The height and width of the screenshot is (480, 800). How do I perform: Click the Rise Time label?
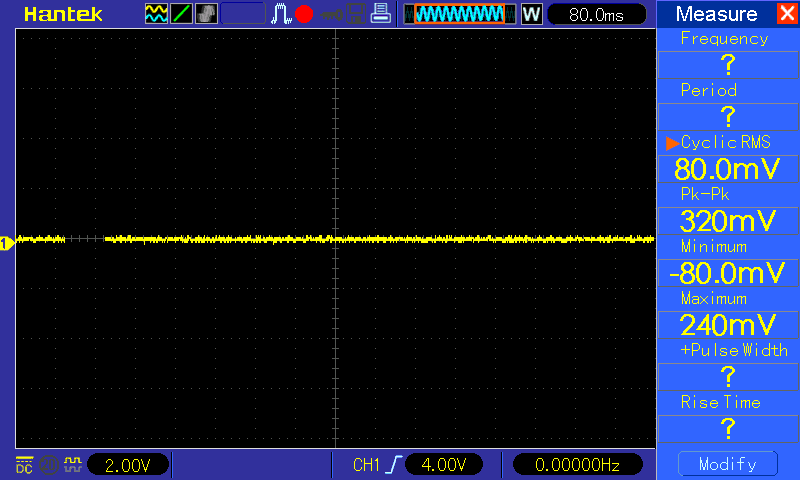[x=720, y=402]
